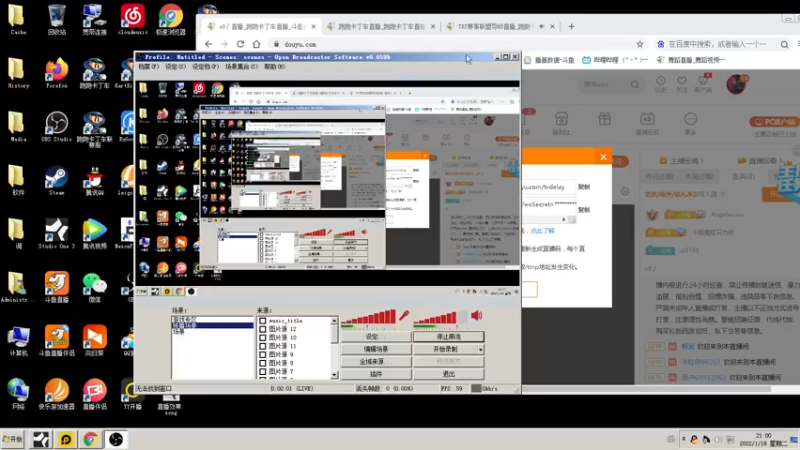Open the 历史 history icon on Douyu
800x450 pixels.
(x=661, y=84)
